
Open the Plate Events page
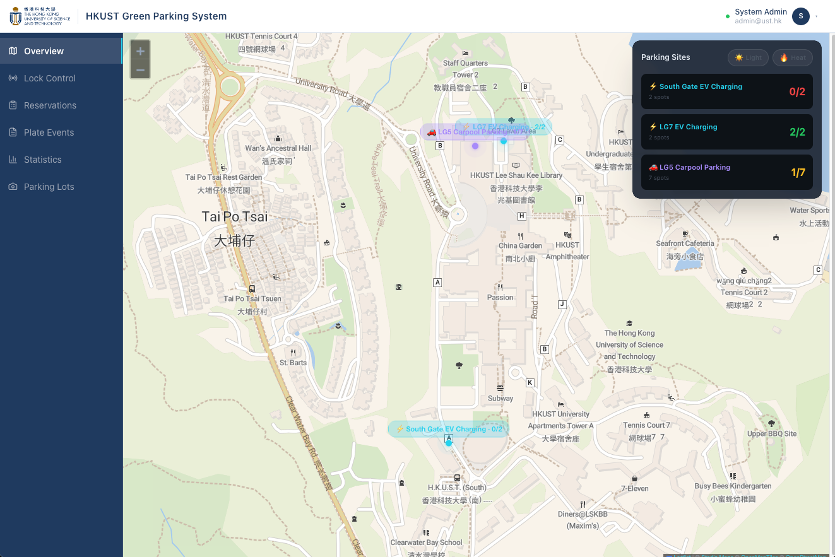click(61, 133)
